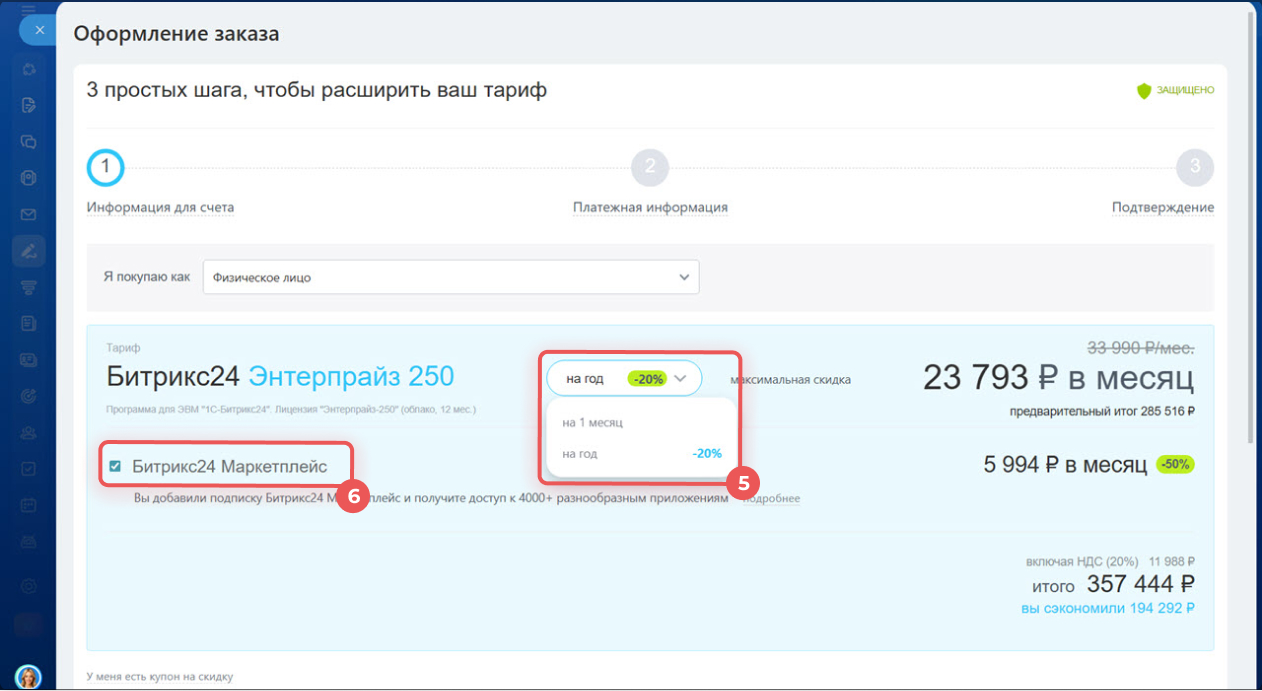Screen dimensions: 1262x691
Task: Click the 'Подробнее' link about Marketplace
Action: coord(770,498)
